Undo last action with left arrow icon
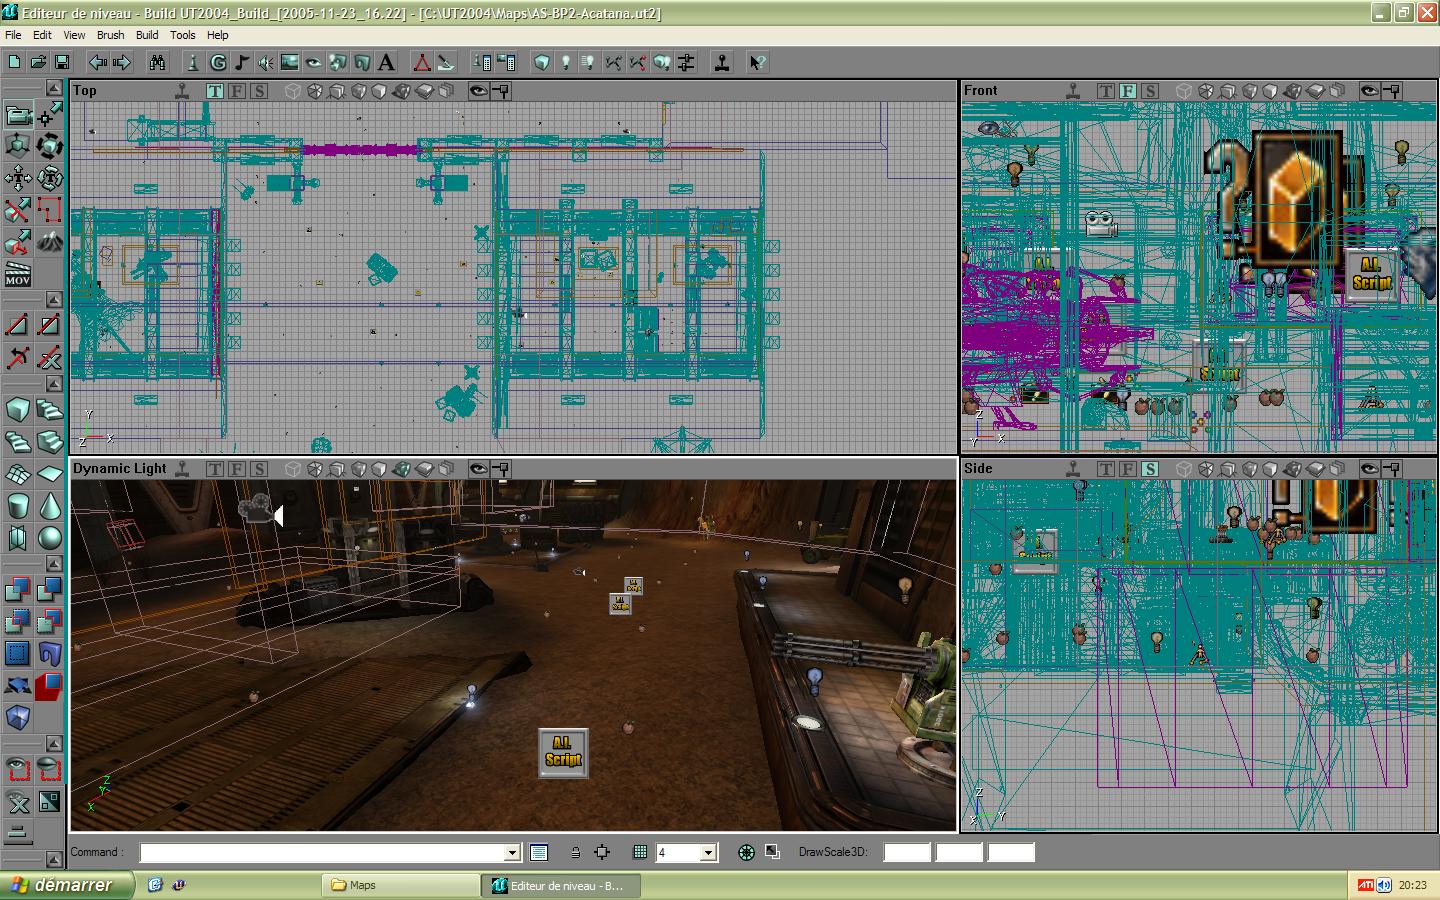Screen dimensions: 1440x900 [x=98, y=62]
